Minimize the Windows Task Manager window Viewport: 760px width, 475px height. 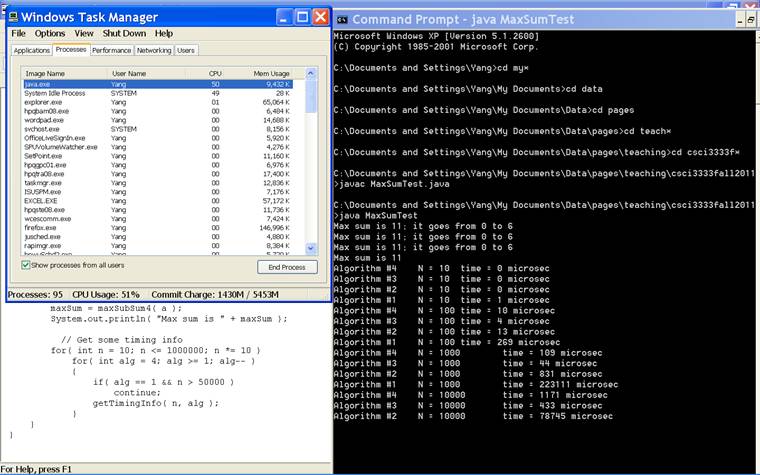click(282, 17)
